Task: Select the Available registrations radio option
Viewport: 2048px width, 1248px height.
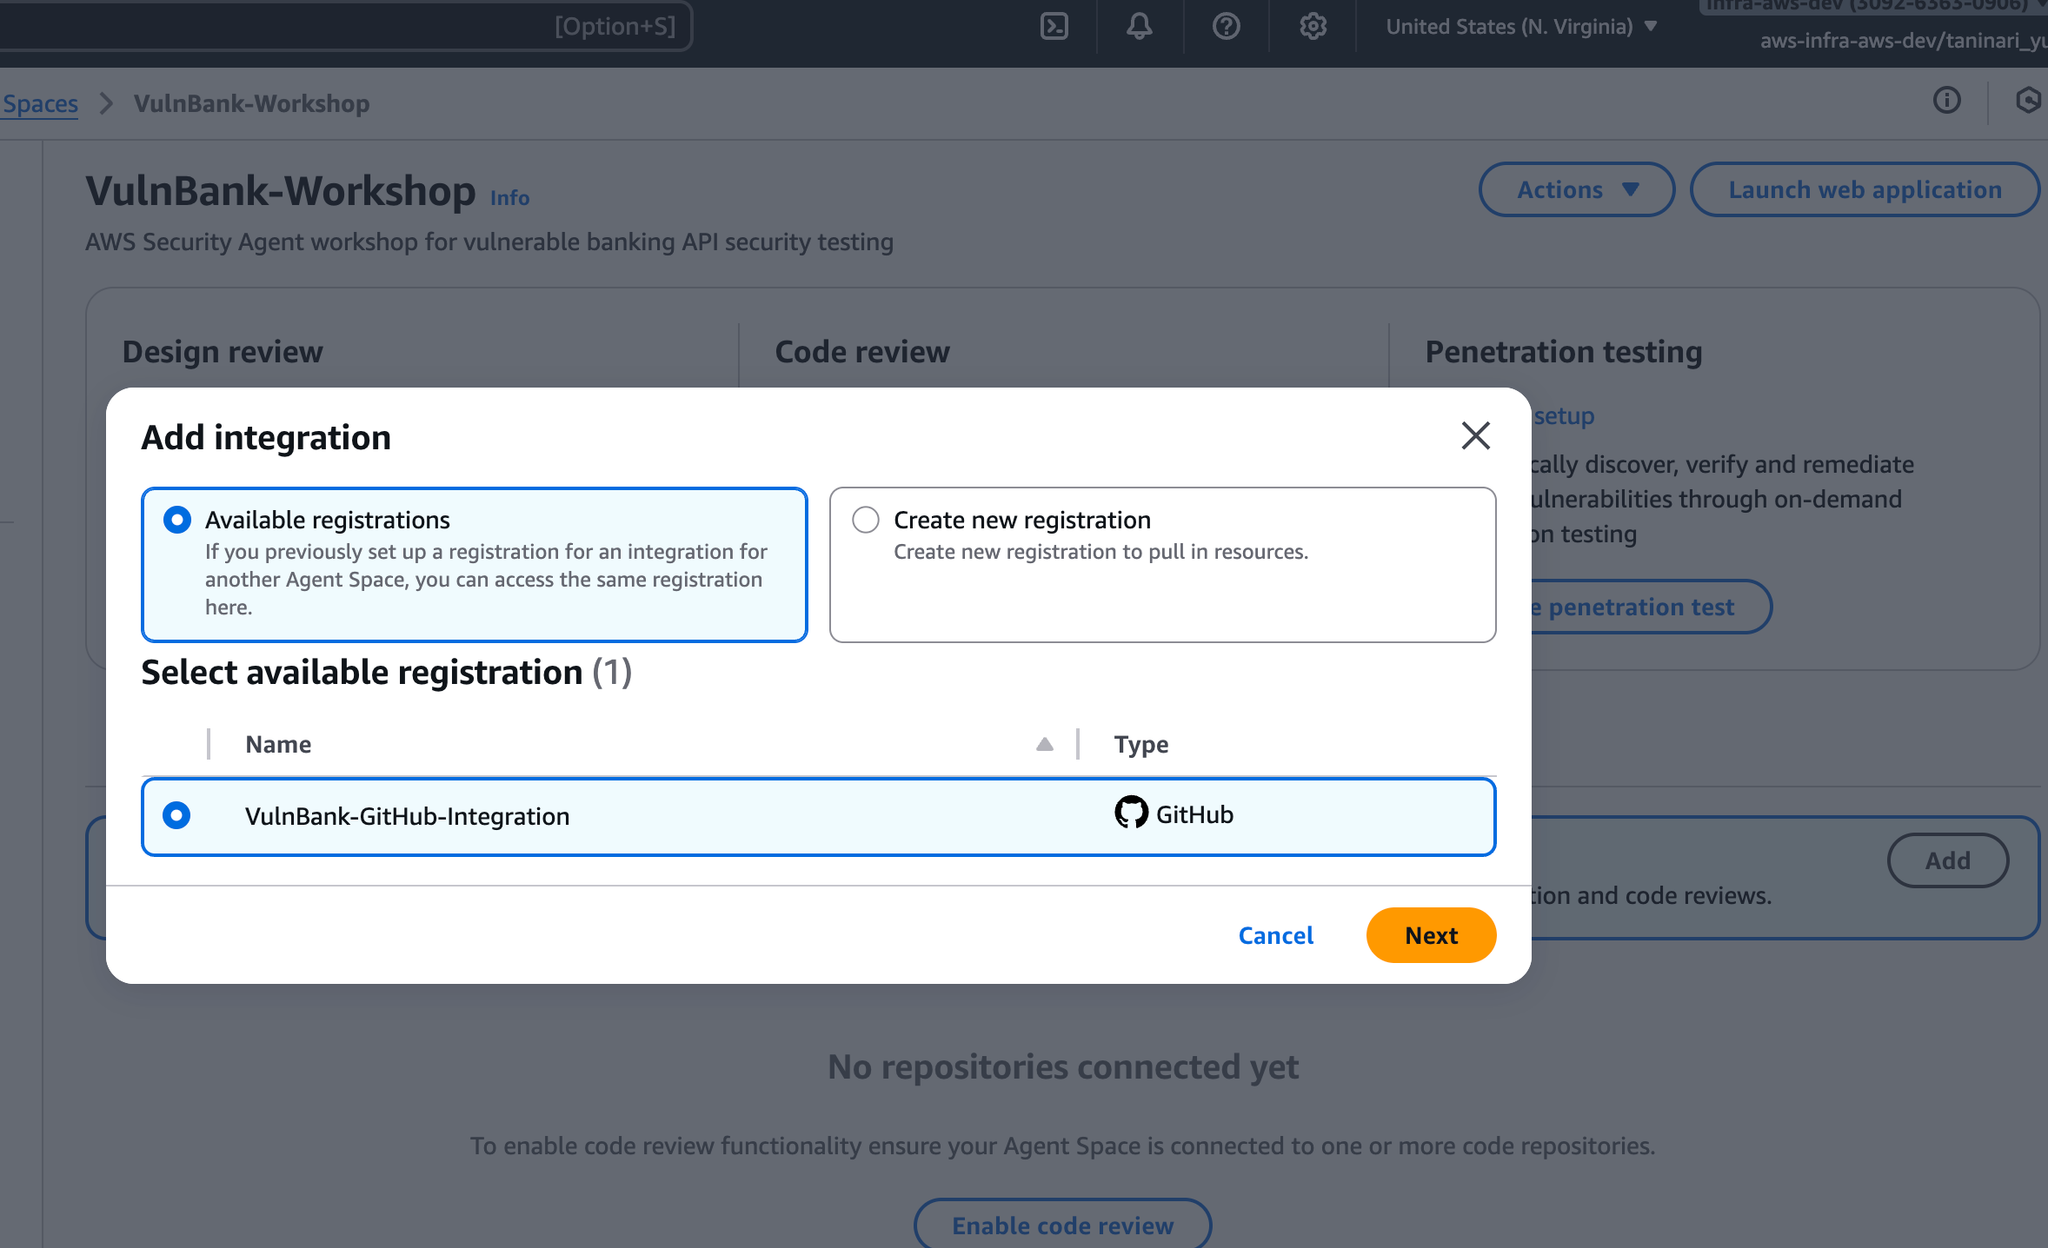Action: tap(177, 520)
